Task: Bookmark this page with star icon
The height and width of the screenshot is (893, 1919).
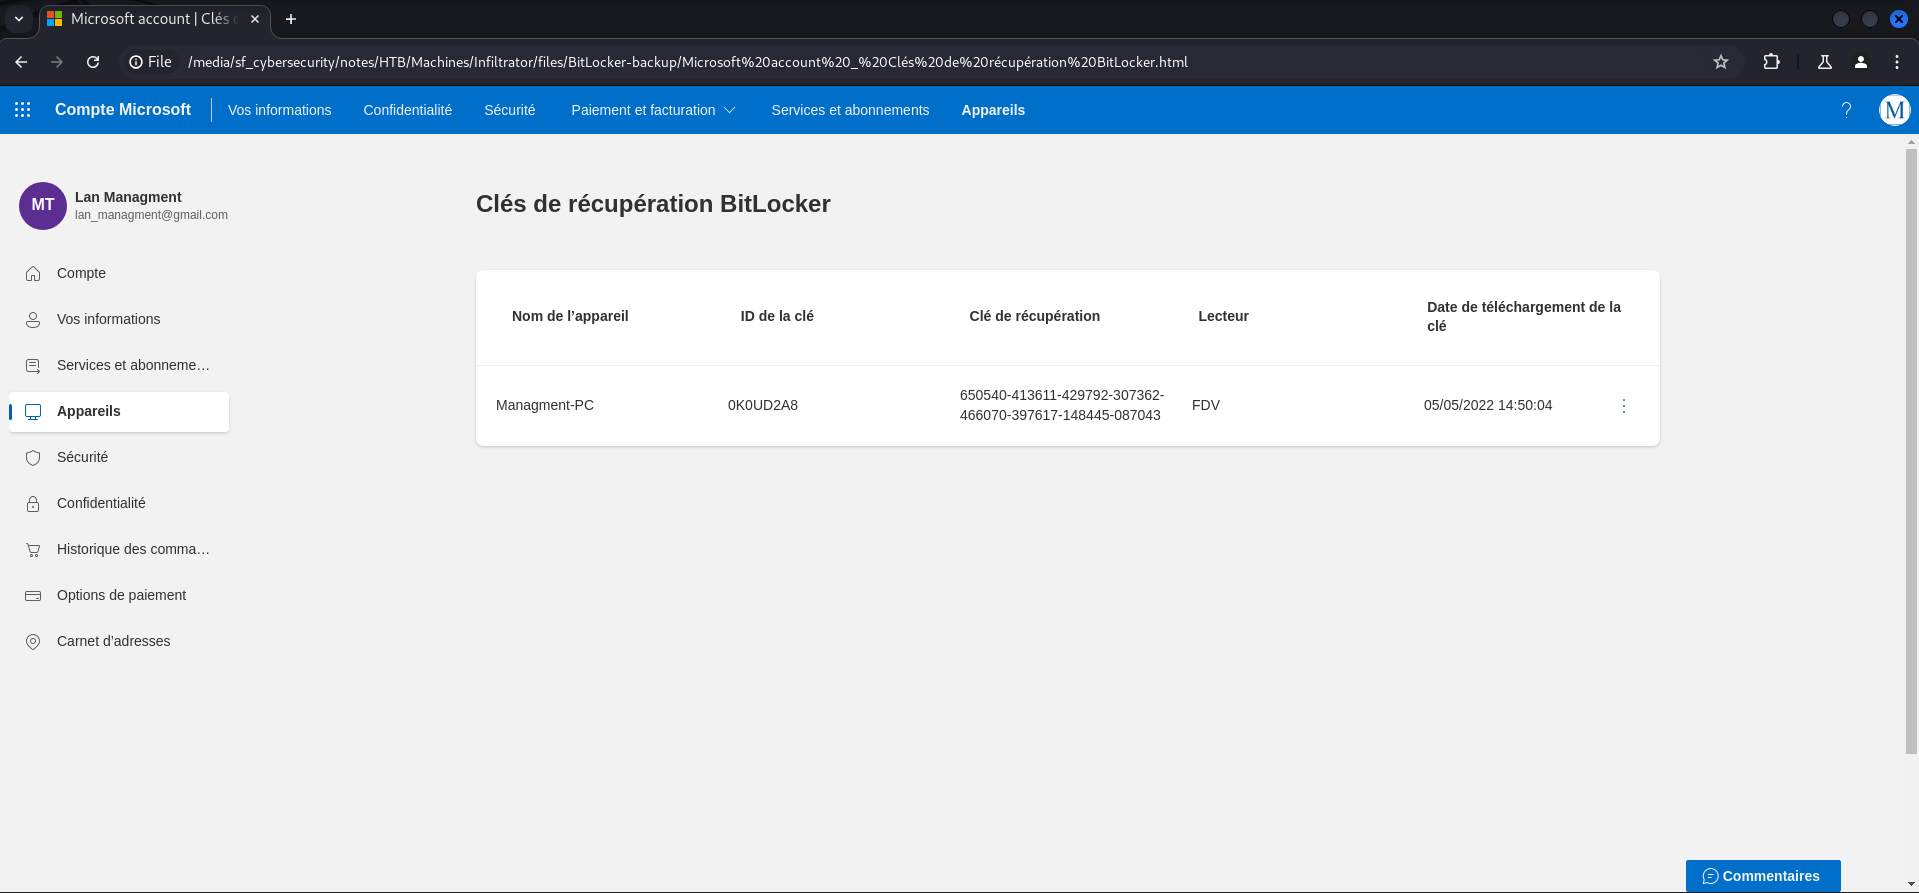Action: (x=1721, y=62)
